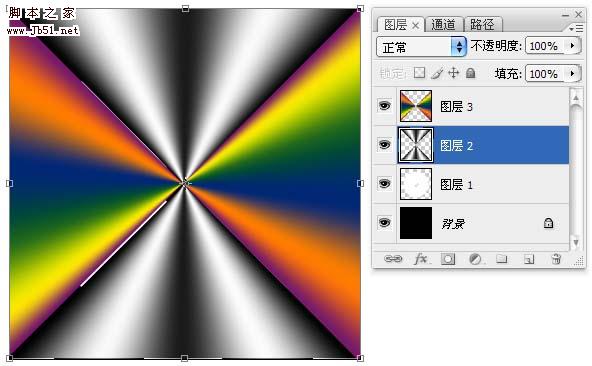Open the blend mode 正常 dropdown
The width and height of the screenshot is (592, 366).
click(x=421, y=47)
